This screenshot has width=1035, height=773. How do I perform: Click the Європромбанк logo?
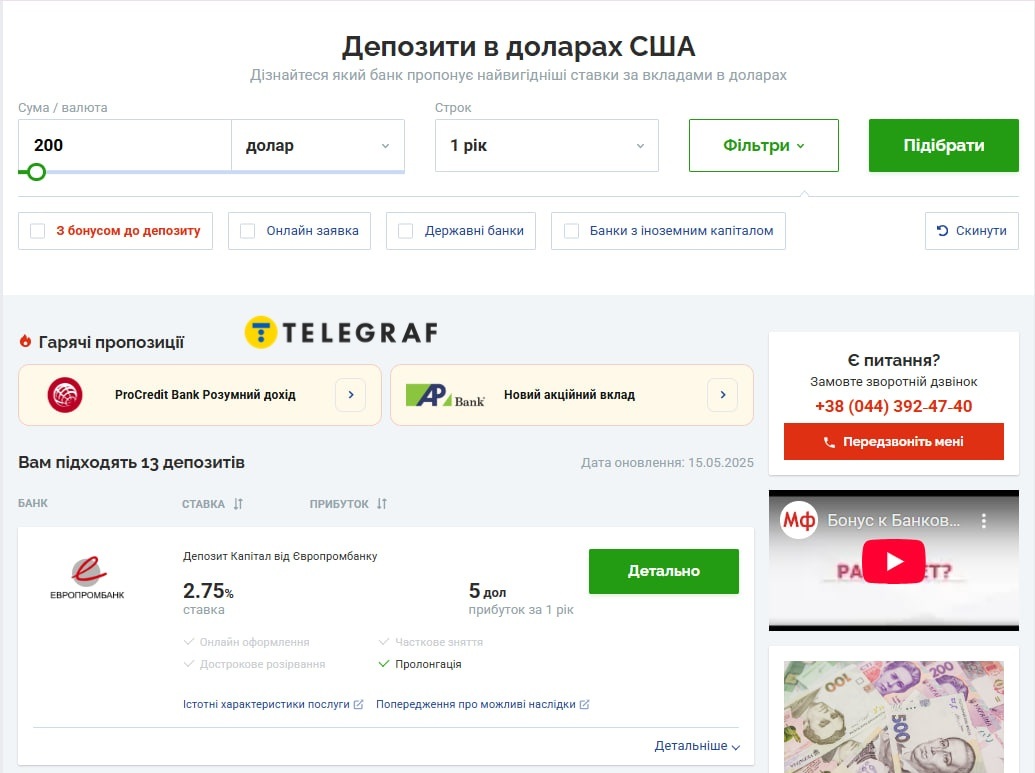(x=87, y=577)
